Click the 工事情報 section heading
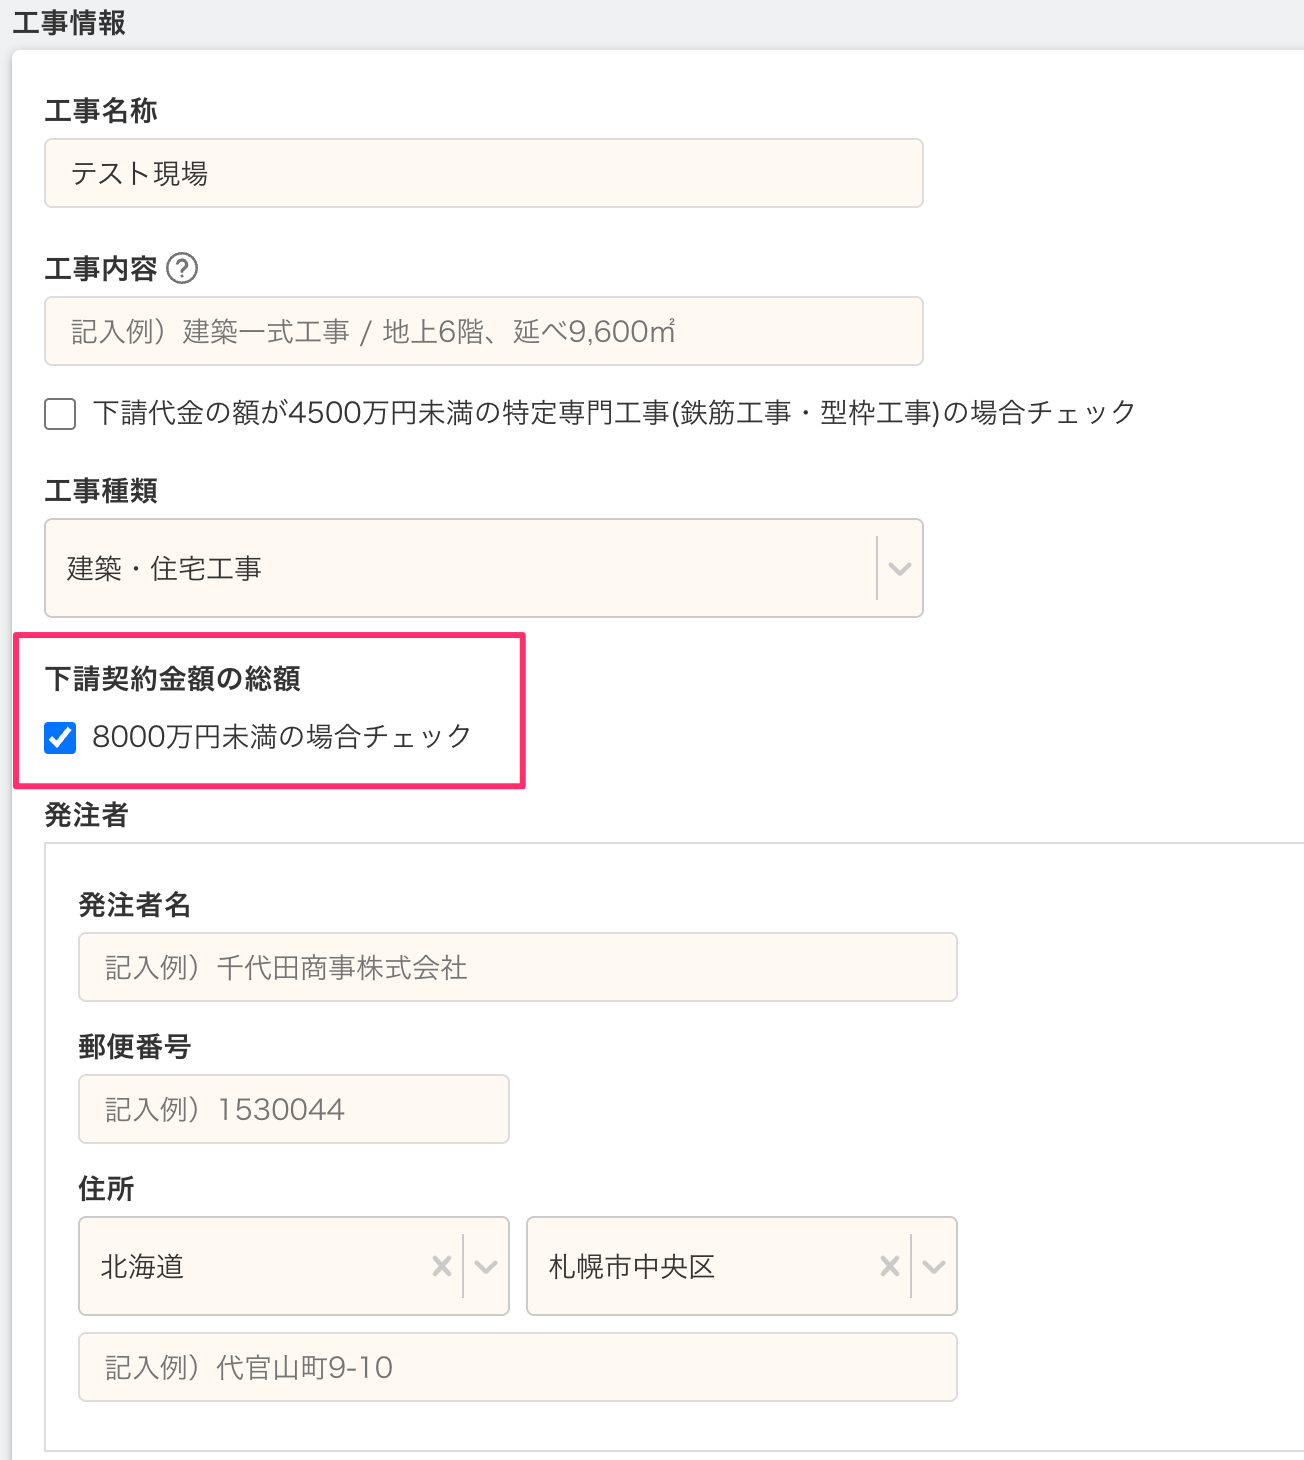 [69, 22]
